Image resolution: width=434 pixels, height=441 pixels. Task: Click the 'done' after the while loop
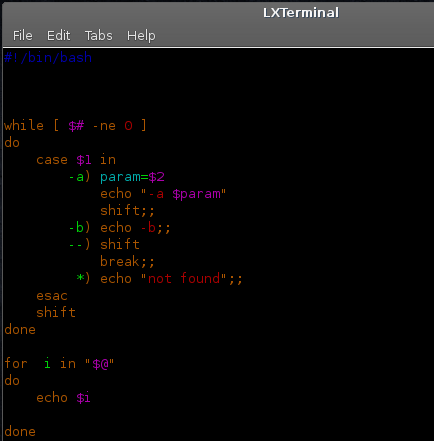click(x=20, y=330)
